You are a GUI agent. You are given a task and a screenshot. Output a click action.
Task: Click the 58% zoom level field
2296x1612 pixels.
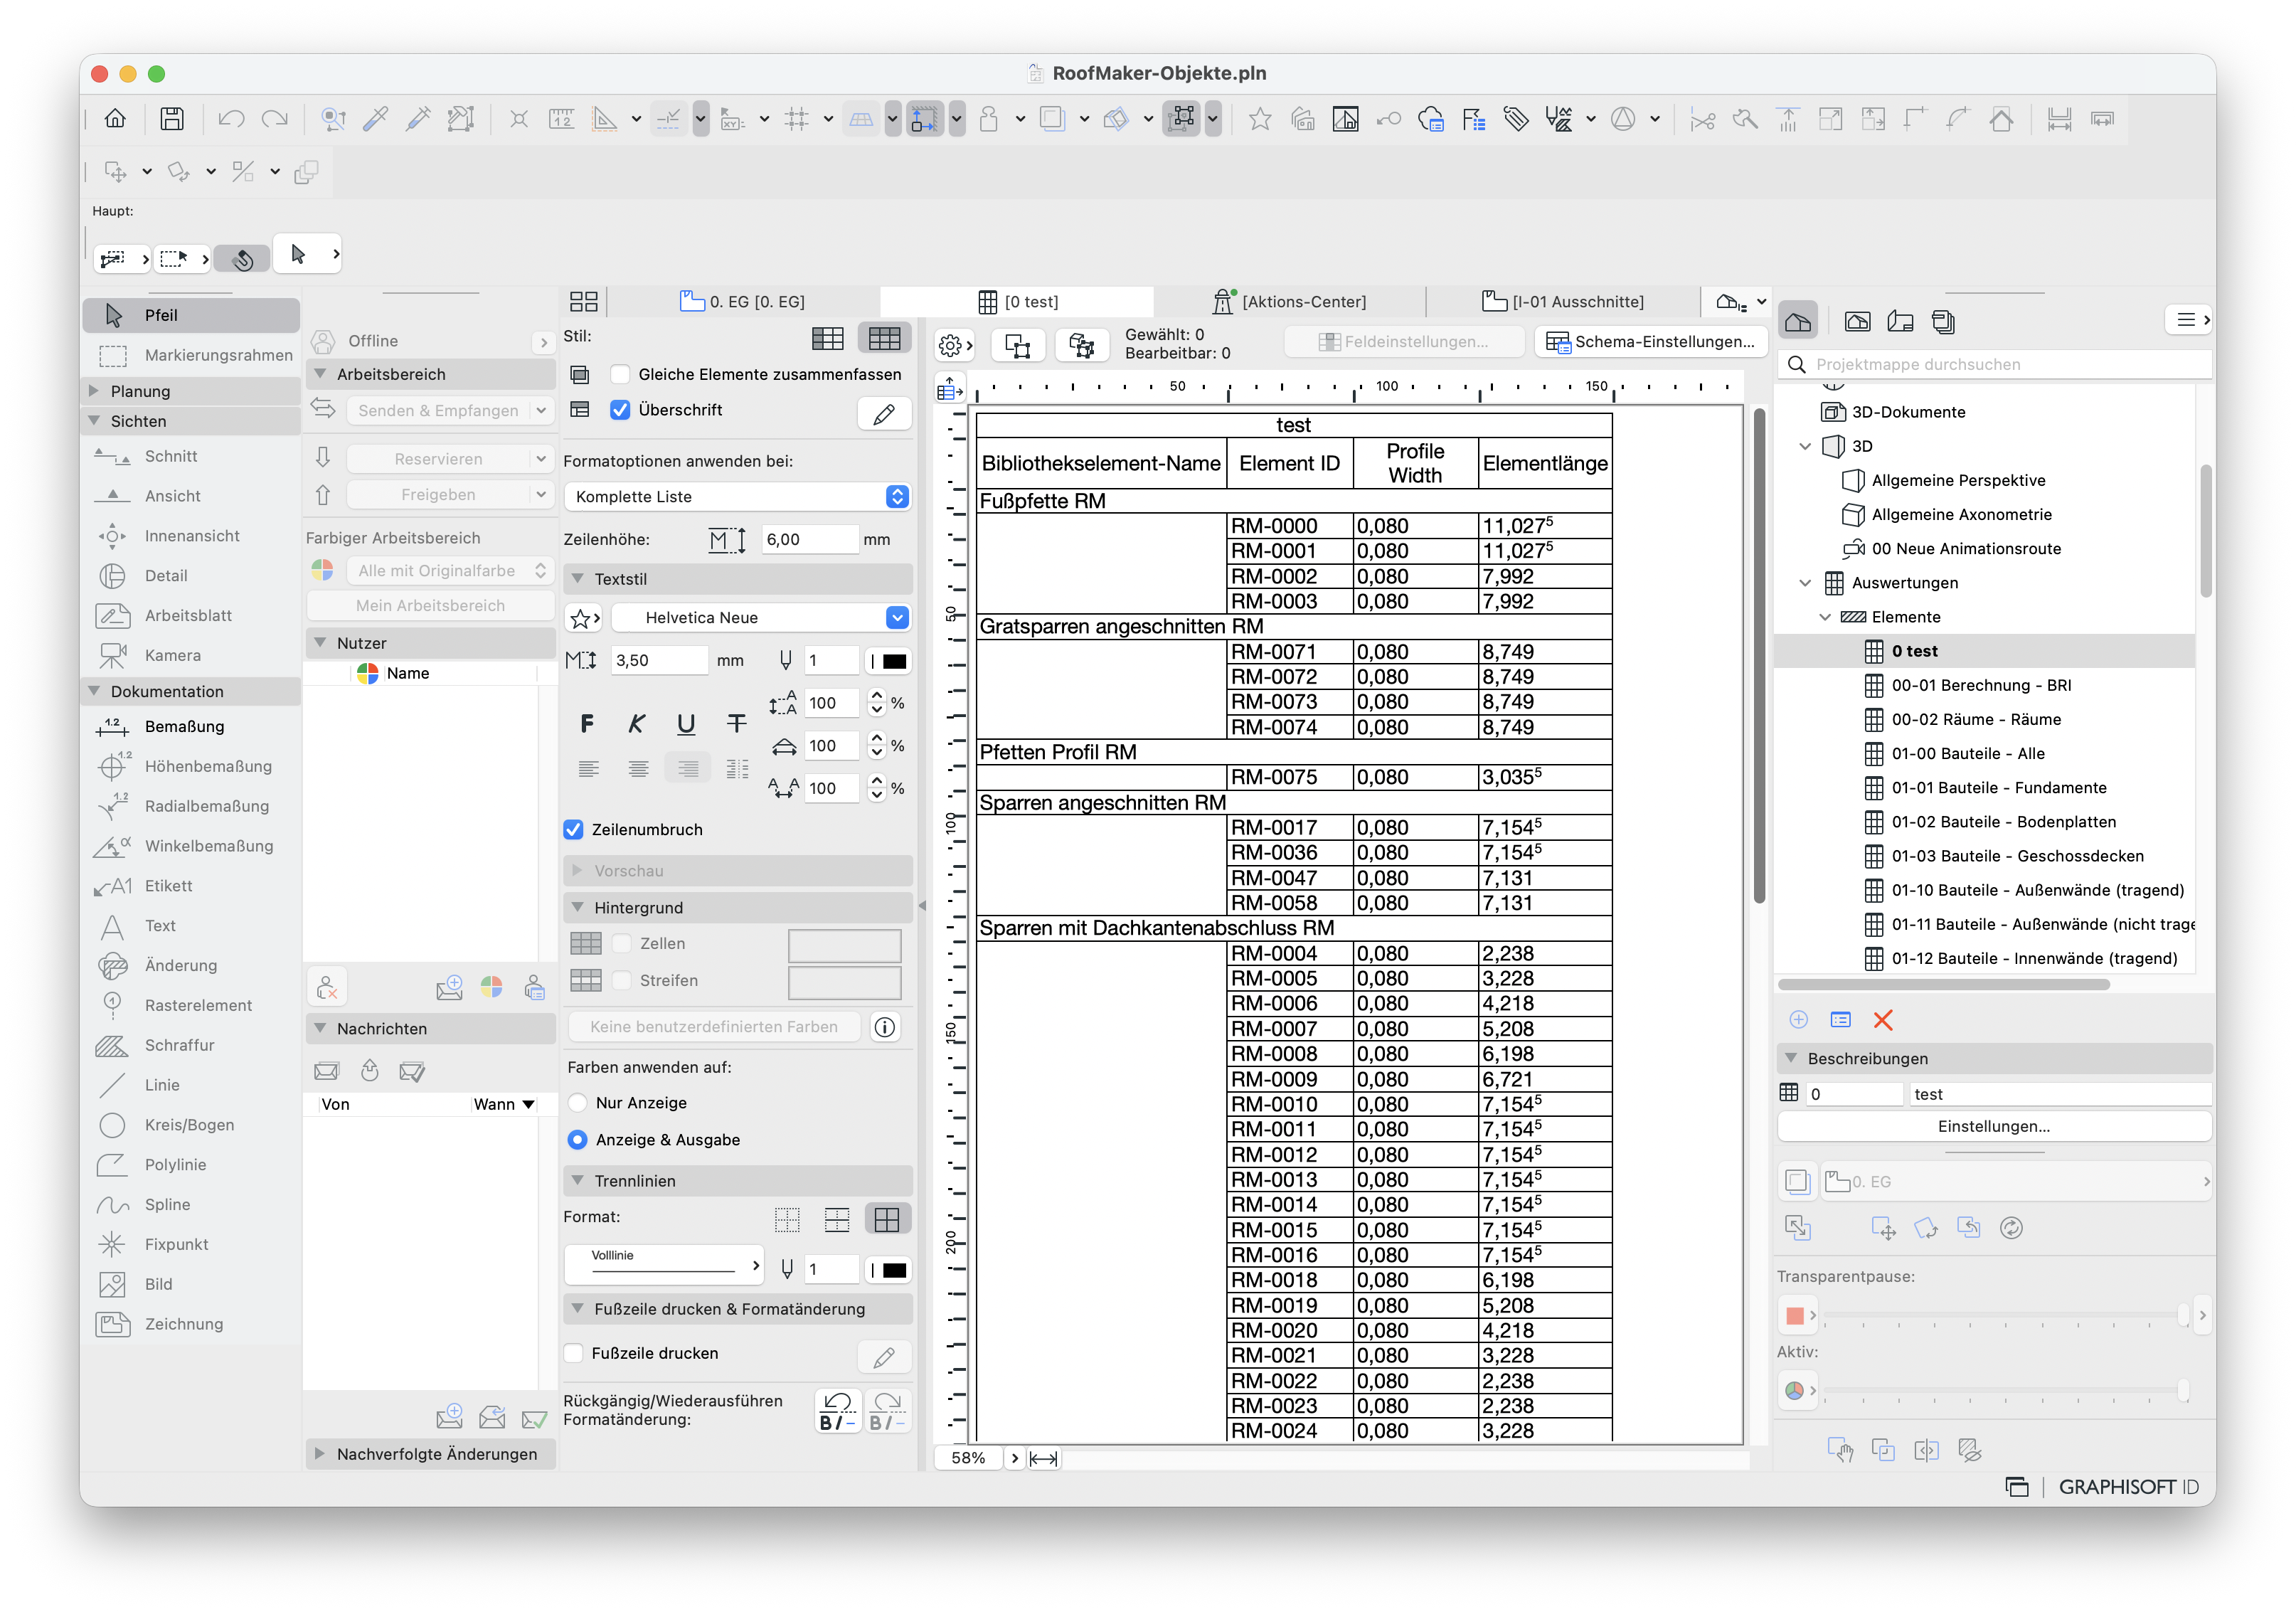tap(968, 1458)
